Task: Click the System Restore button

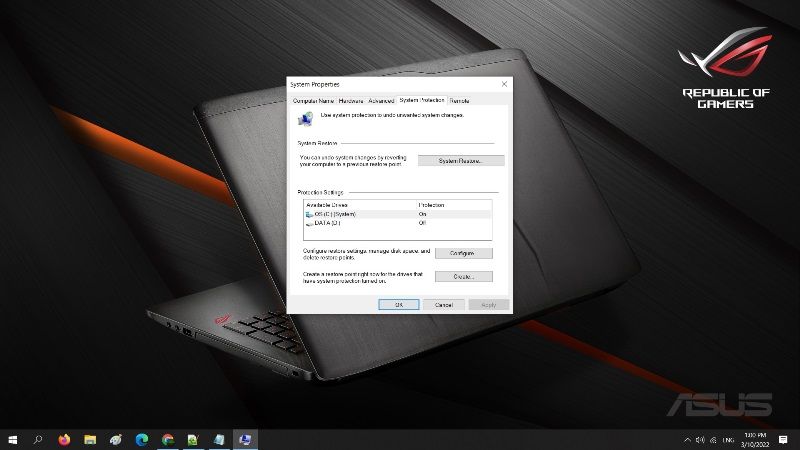Action: tap(461, 161)
